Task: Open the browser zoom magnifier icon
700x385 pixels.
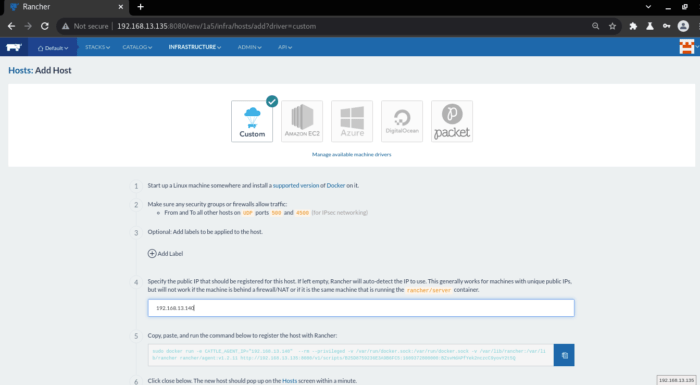Action: [x=596, y=26]
